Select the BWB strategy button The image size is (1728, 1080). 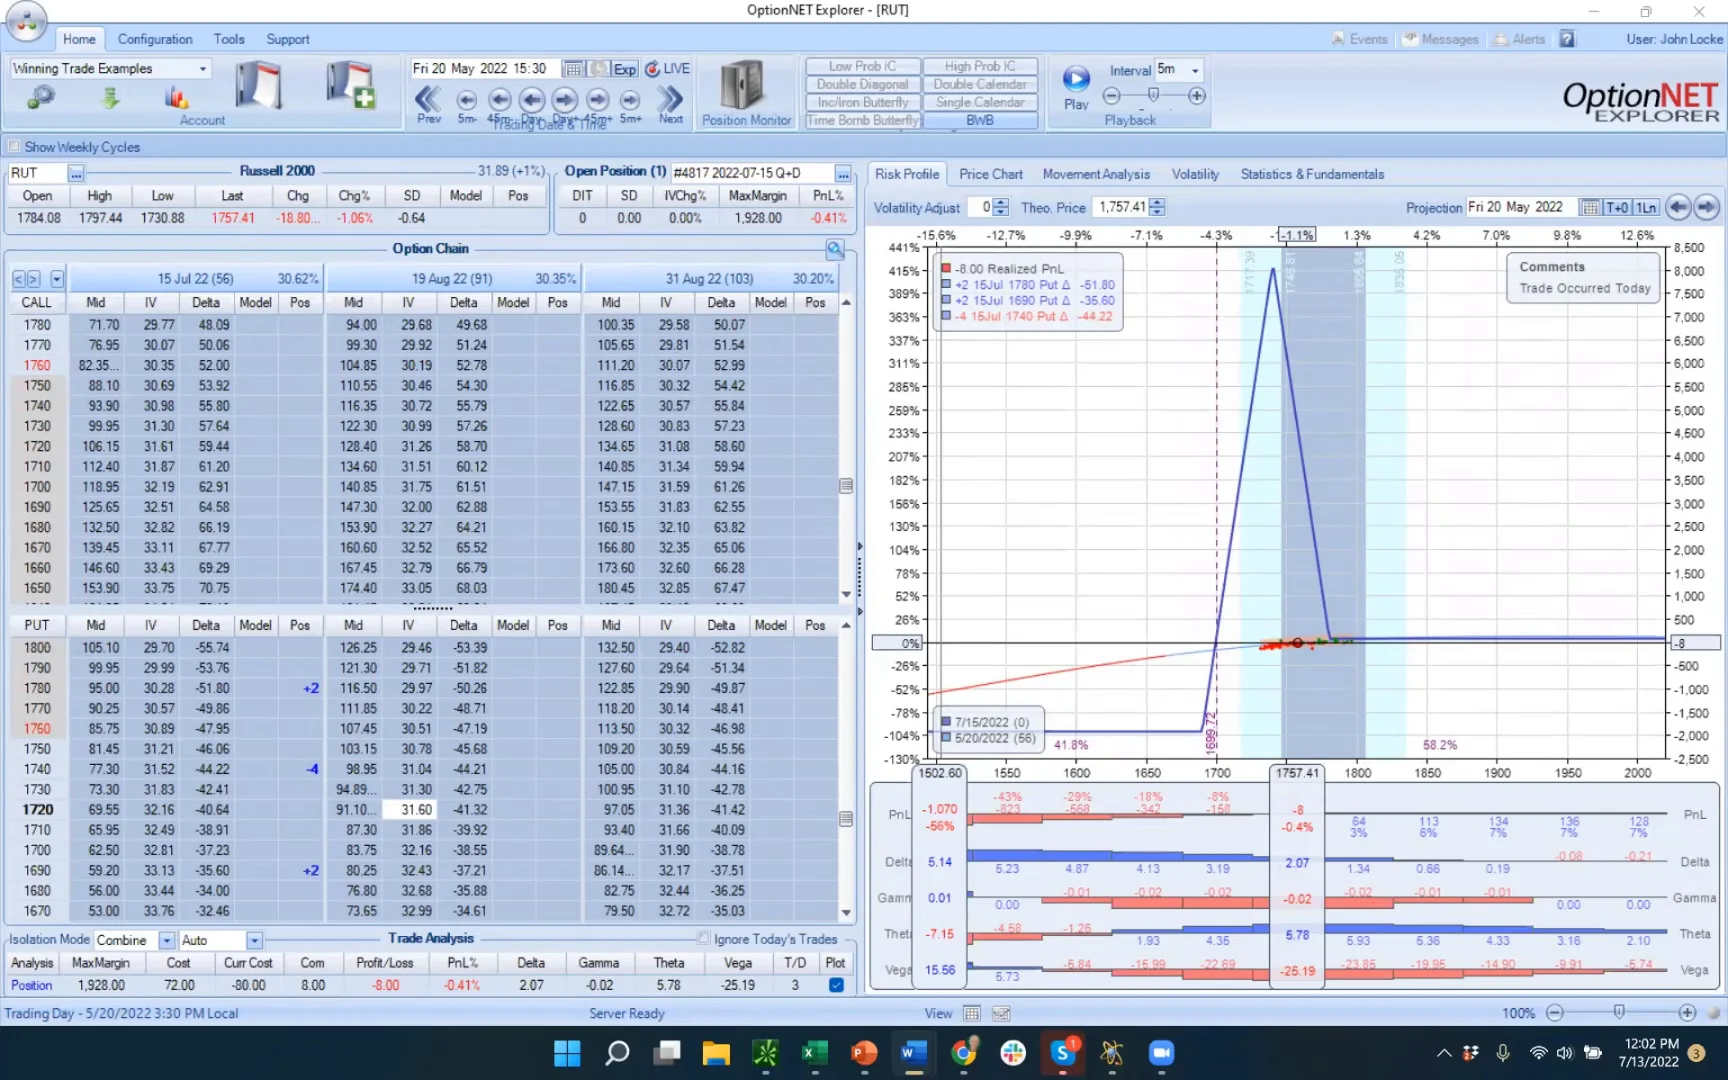point(980,120)
